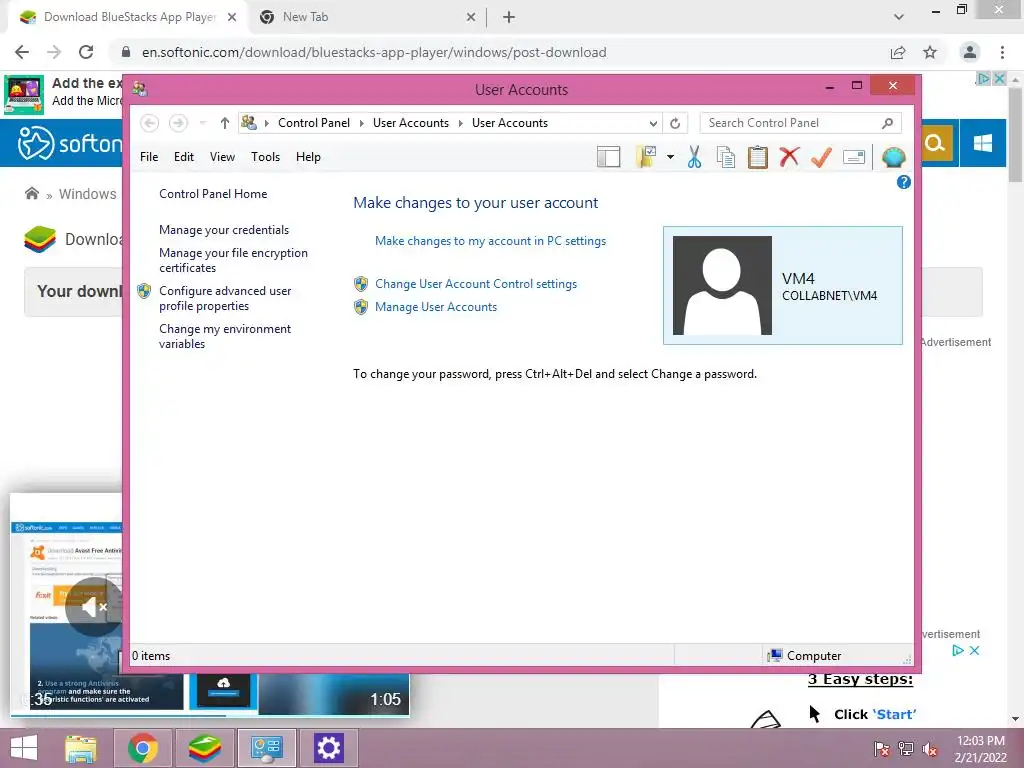Click the recent locations dropdown arrow
Image resolution: width=1024 pixels, height=768 pixels.
(x=202, y=123)
